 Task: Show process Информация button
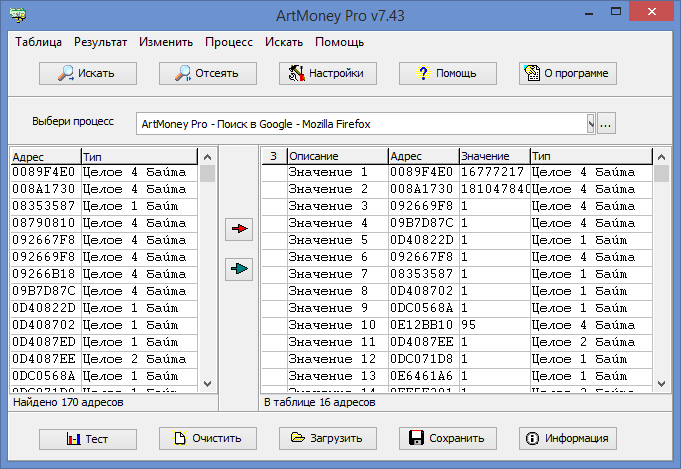tap(567, 438)
